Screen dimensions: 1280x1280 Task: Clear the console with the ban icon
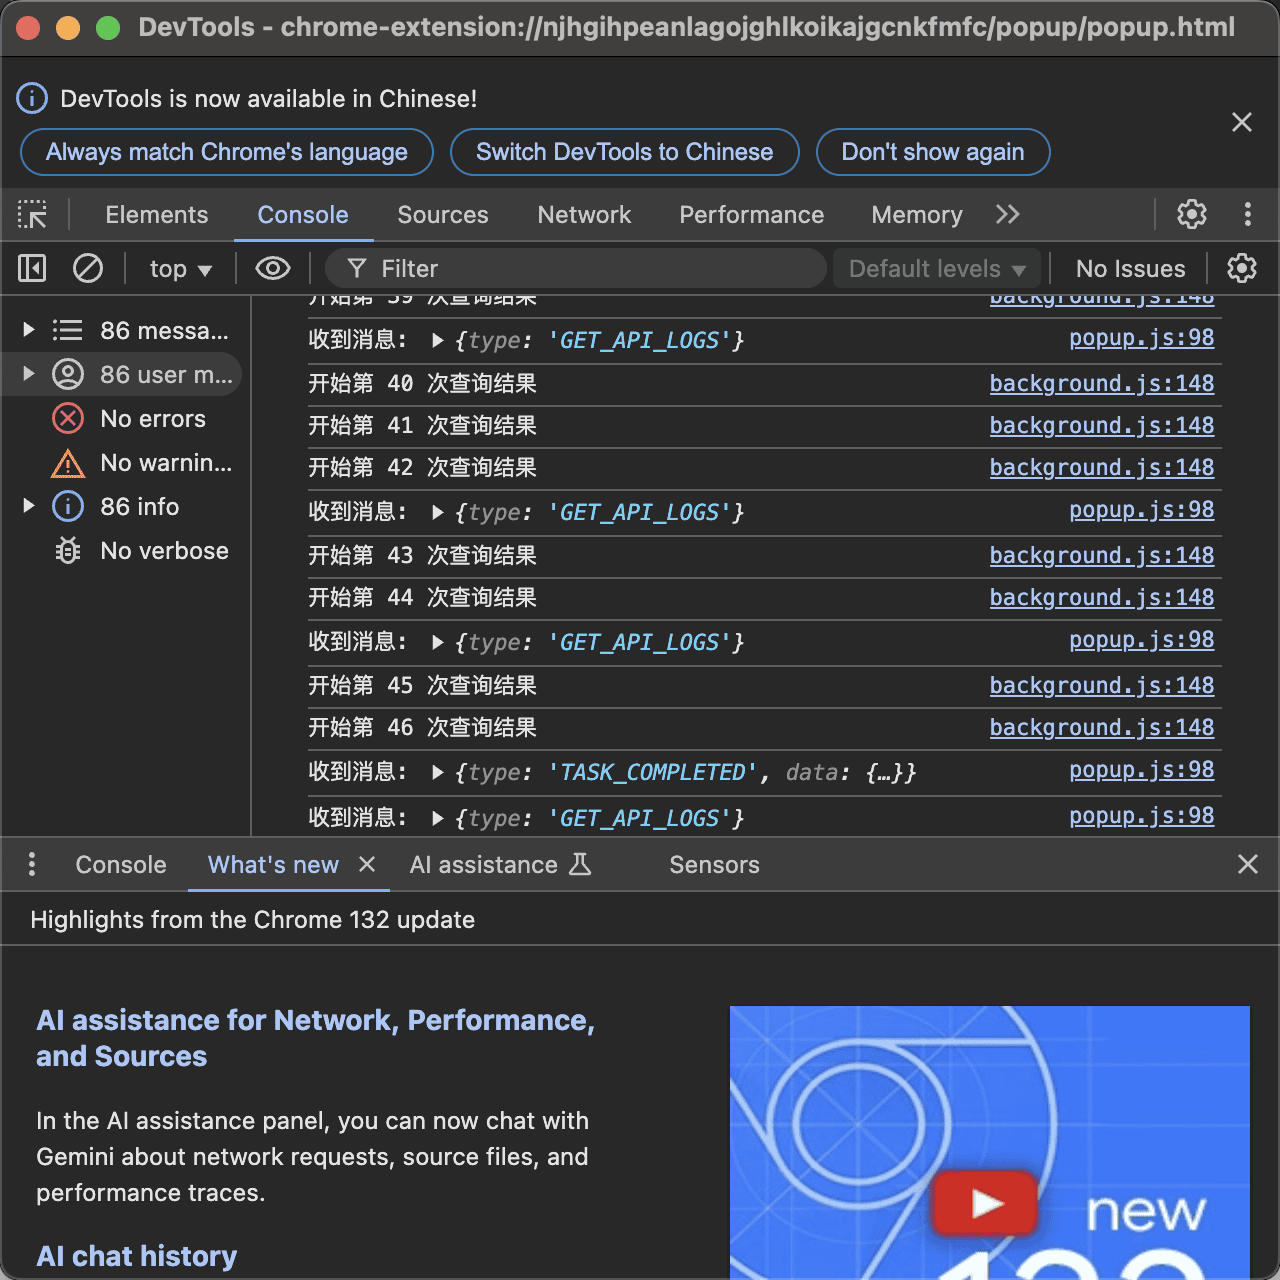click(x=88, y=268)
